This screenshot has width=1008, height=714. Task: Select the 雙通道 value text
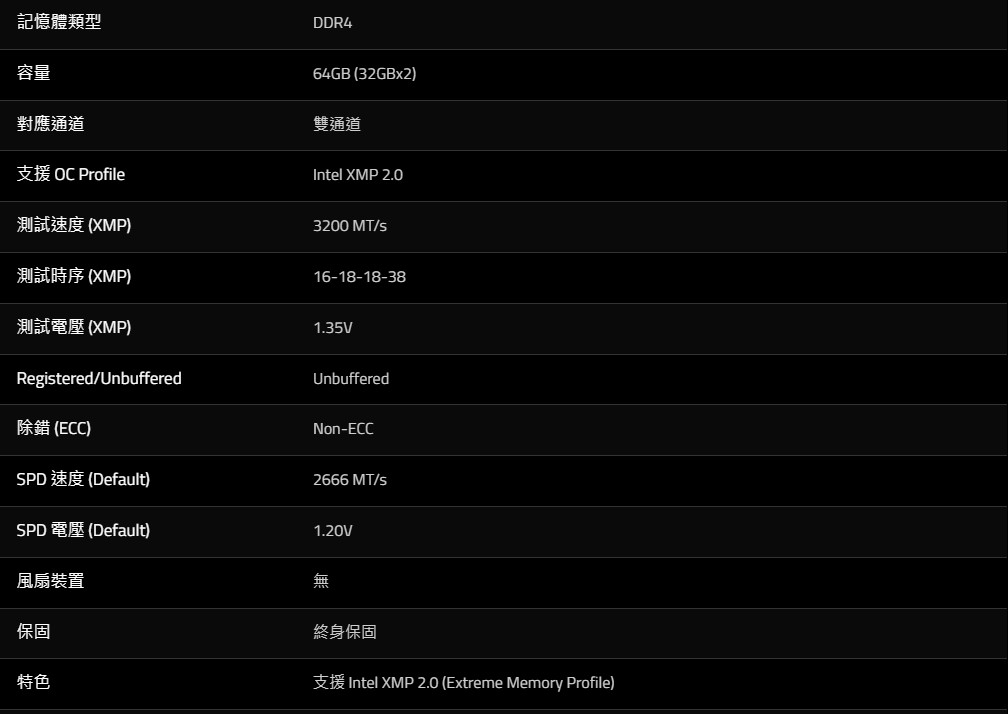(336, 124)
